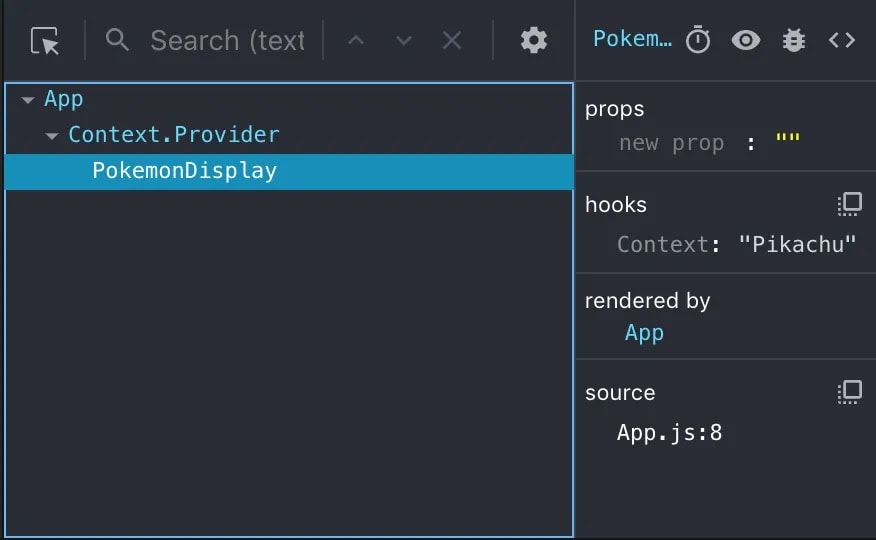This screenshot has width=876, height=540.
Task: Select App in the component tree
Action: point(64,99)
